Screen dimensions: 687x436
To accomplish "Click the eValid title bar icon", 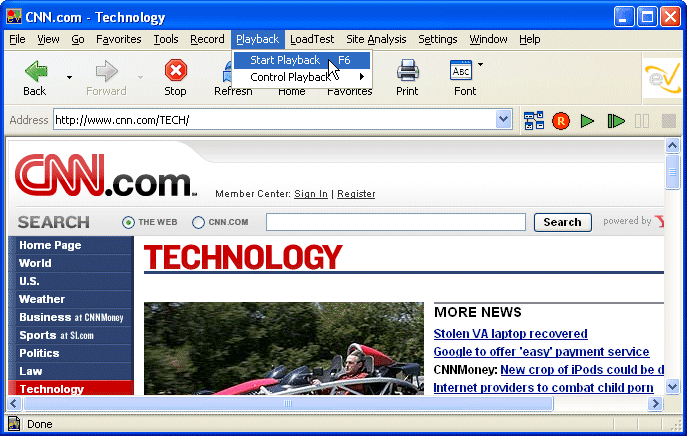I will pyautogui.click(x=14, y=17).
